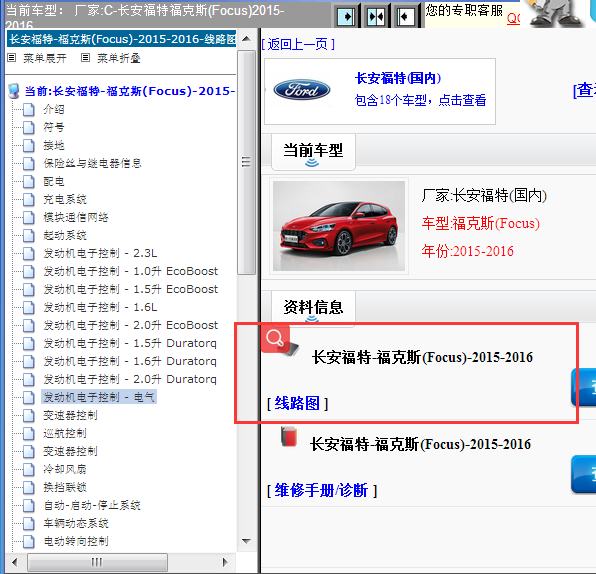Open 自动-启动-停止系统 tree item
This screenshot has height=574, width=596.
click(x=92, y=505)
